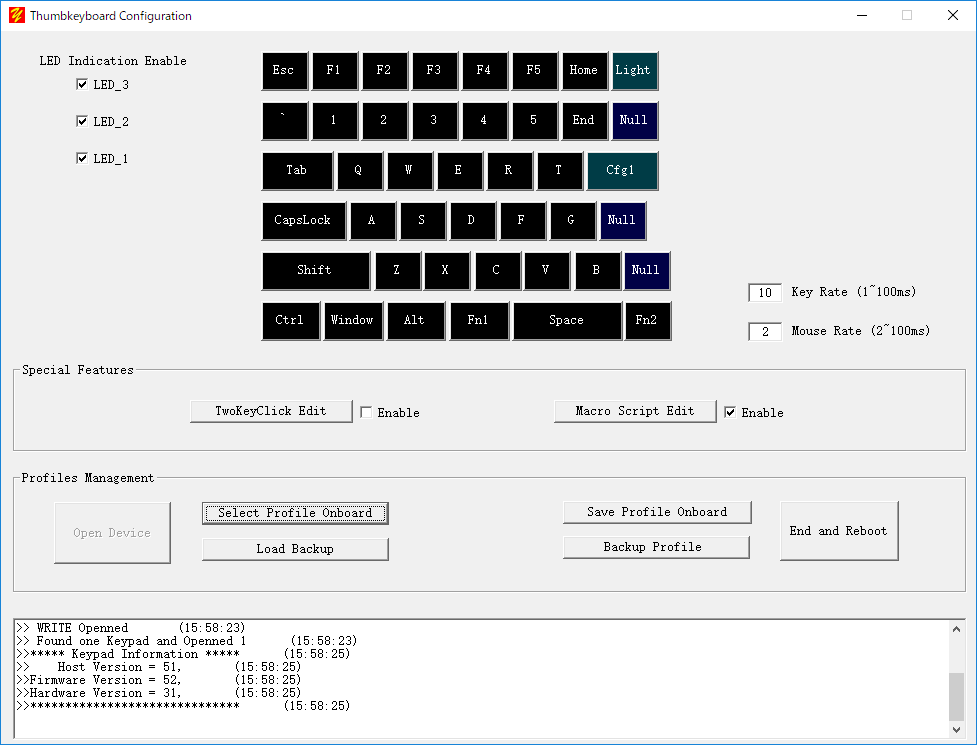Toggle the LED_2 checkbox
977x745 pixels.
click(82, 121)
